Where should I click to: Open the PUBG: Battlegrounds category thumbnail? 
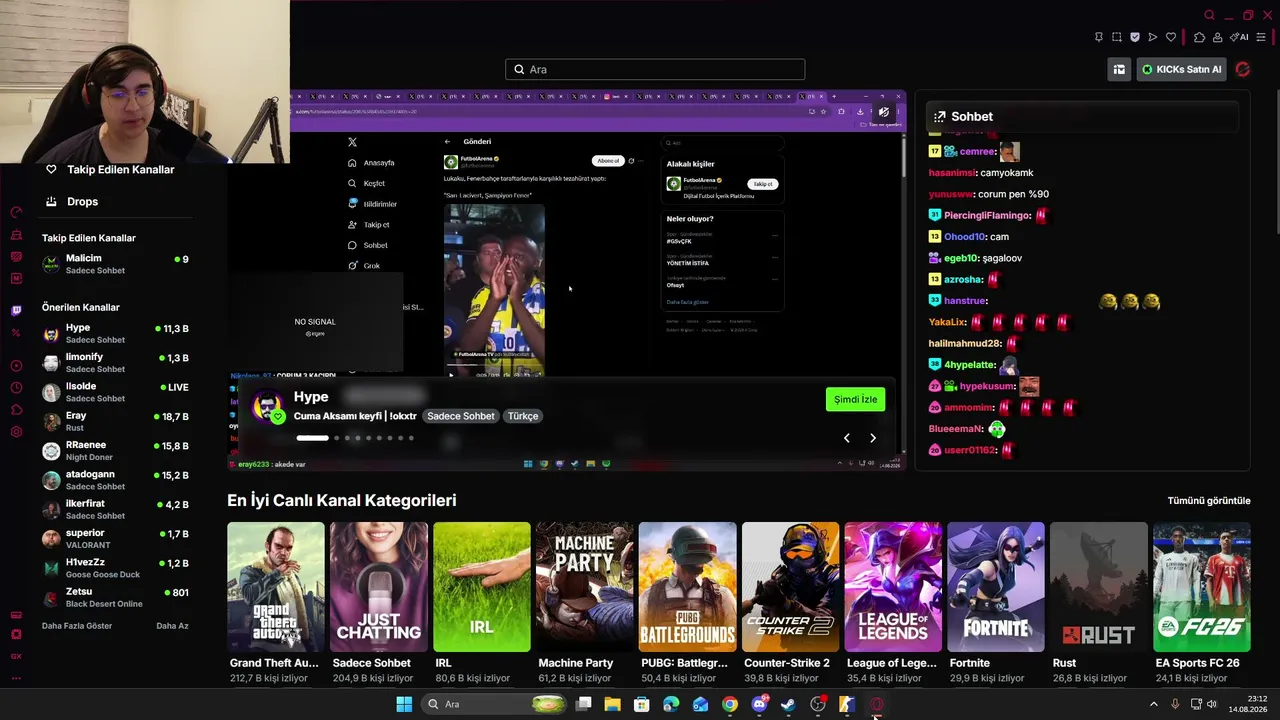[x=688, y=587]
